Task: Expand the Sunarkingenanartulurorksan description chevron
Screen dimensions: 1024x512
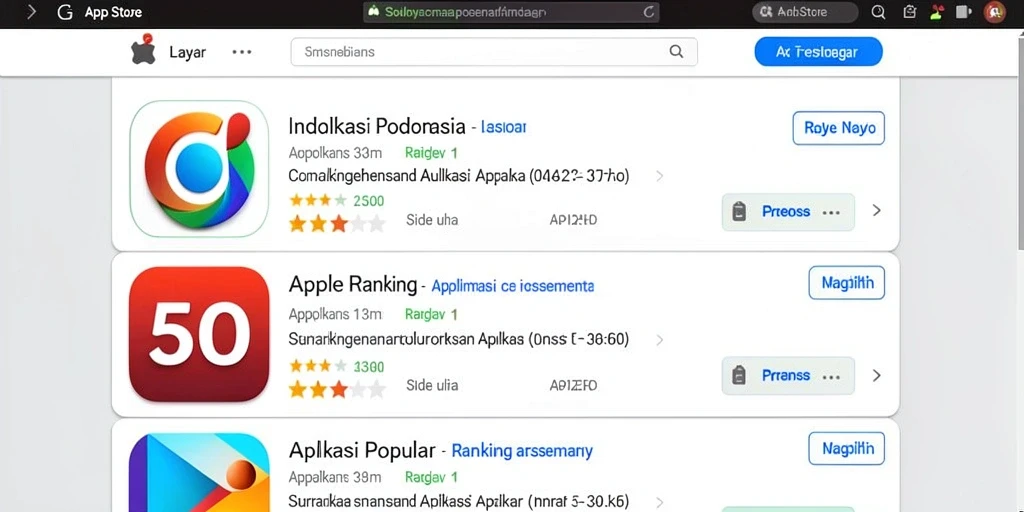Action: point(660,340)
